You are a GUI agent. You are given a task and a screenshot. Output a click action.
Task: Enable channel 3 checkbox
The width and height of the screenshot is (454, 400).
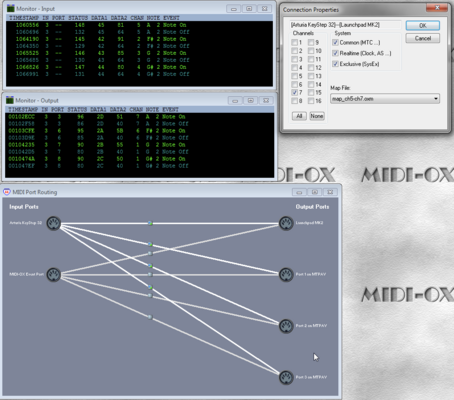point(294,59)
